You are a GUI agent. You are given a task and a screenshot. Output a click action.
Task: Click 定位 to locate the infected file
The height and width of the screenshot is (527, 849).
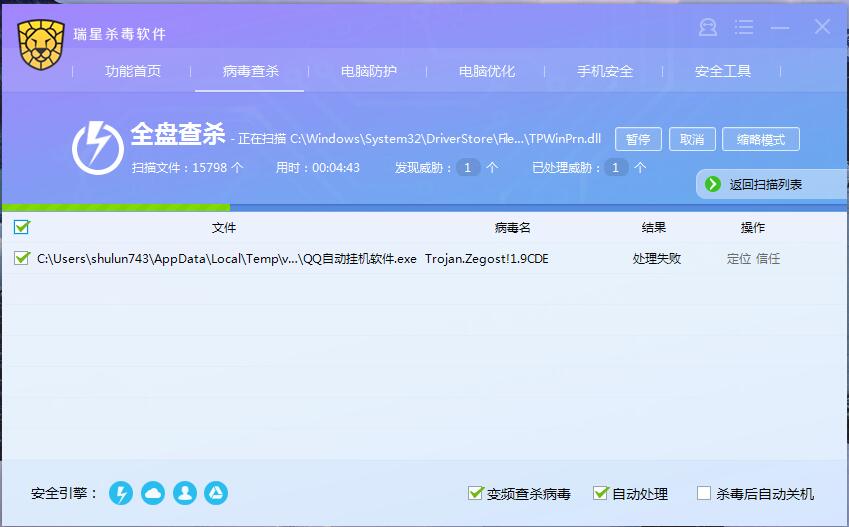[739, 259]
